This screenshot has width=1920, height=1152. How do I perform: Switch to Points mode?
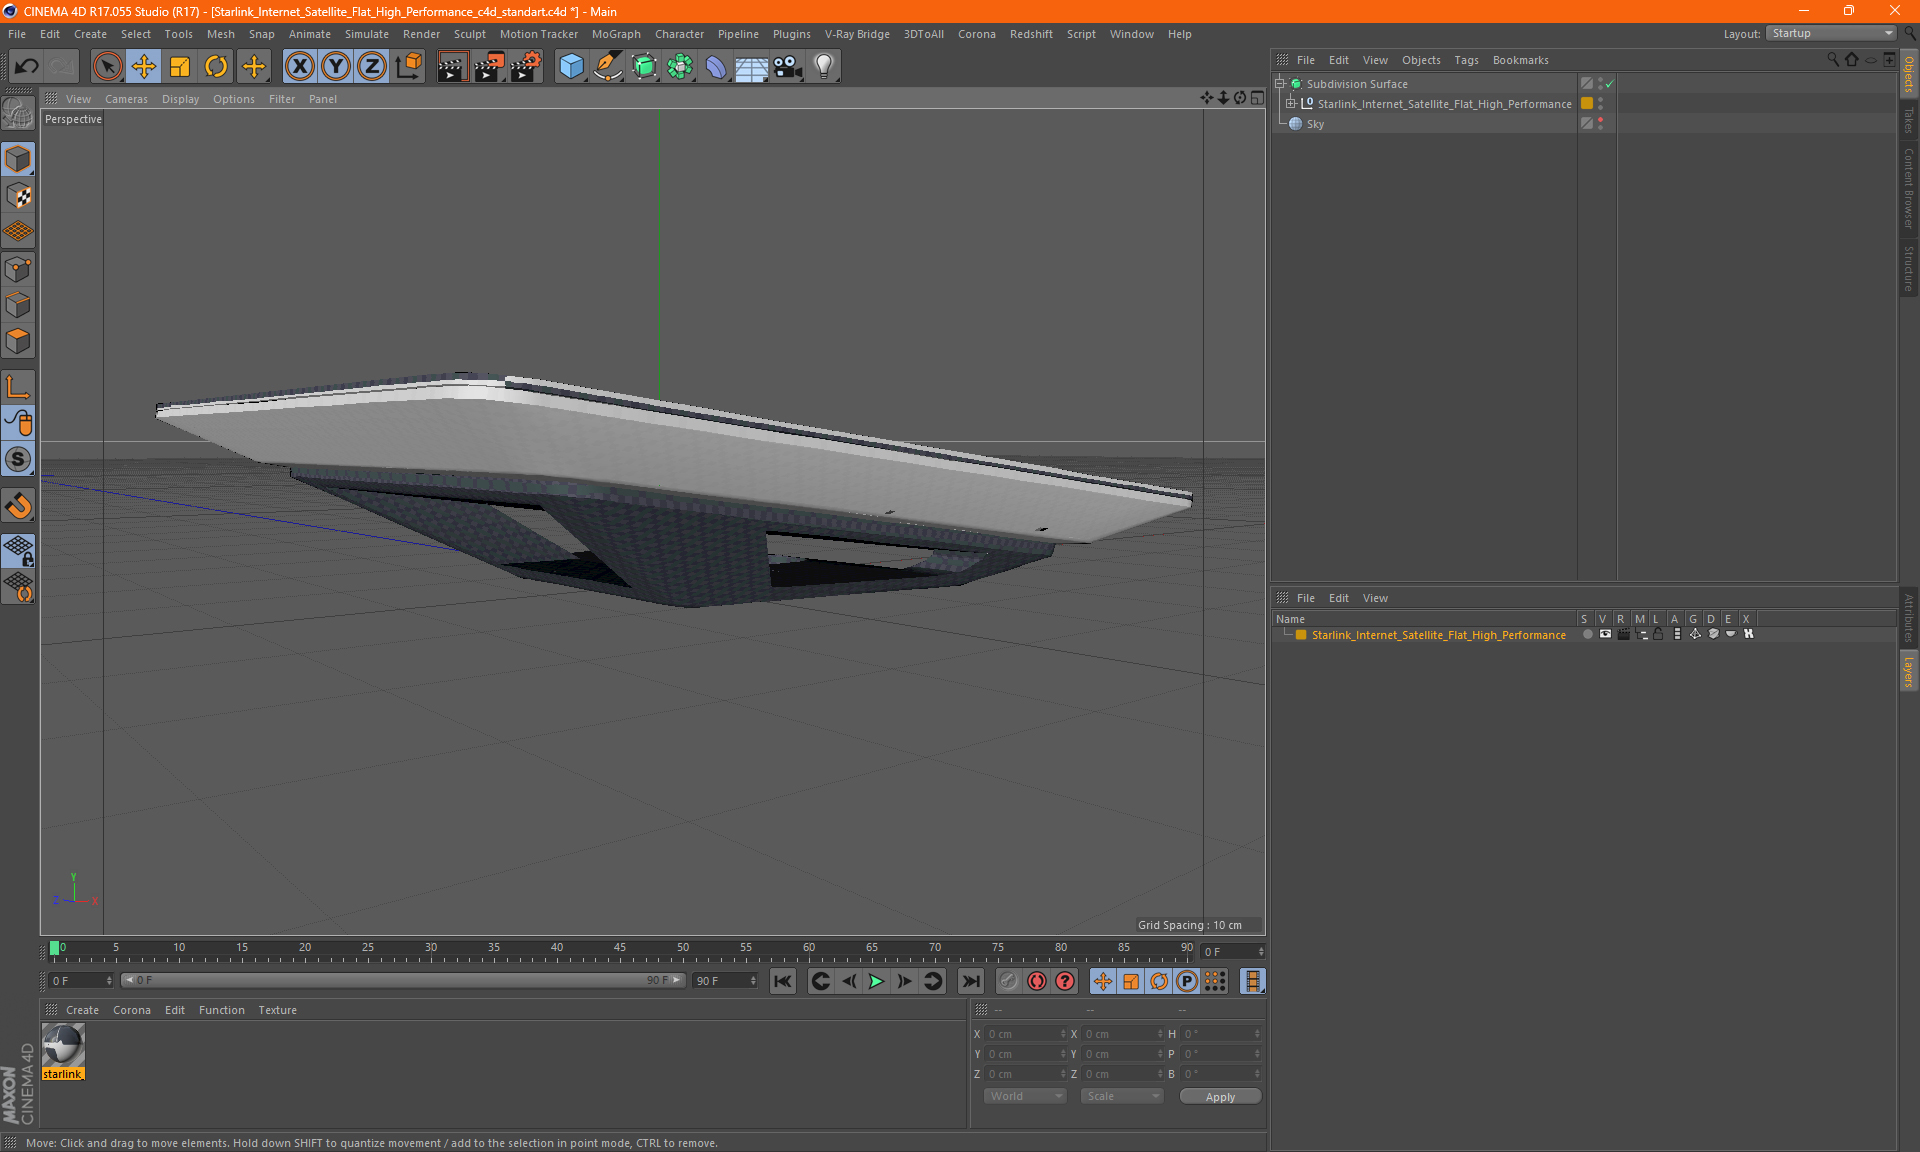[x=18, y=269]
